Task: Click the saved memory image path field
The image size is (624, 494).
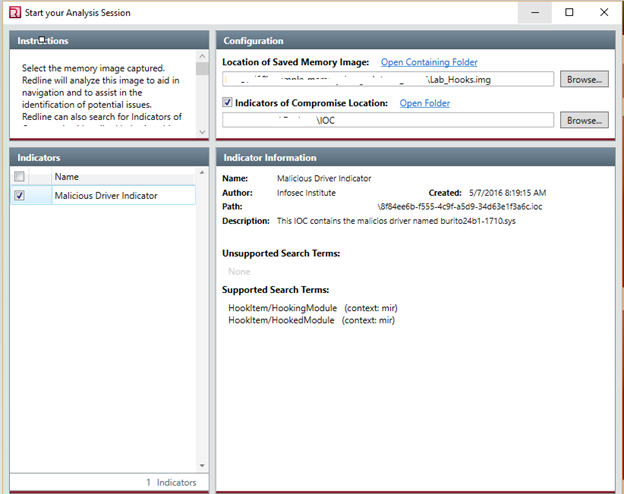Action: point(387,79)
